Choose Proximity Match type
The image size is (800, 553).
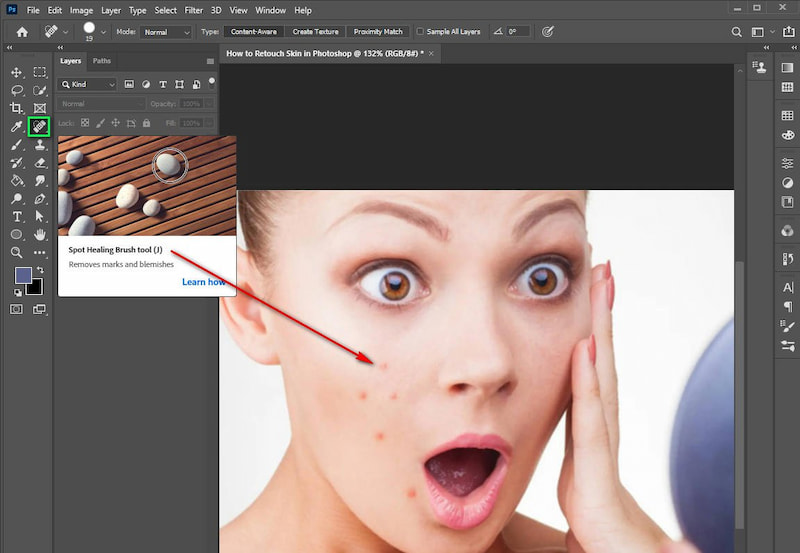(x=378, y=32)
